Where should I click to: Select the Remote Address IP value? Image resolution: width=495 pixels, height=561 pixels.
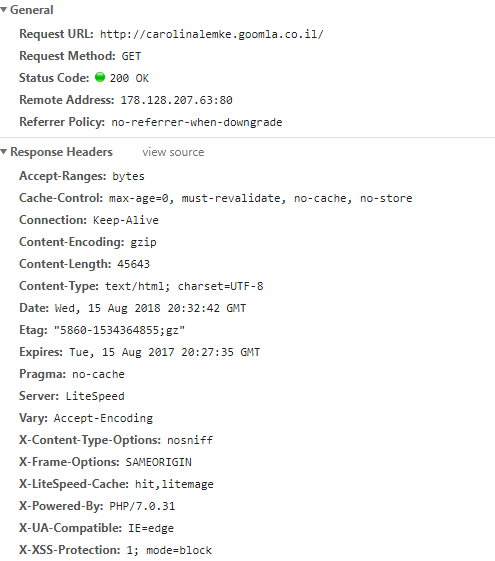click(x=176, y=100)
